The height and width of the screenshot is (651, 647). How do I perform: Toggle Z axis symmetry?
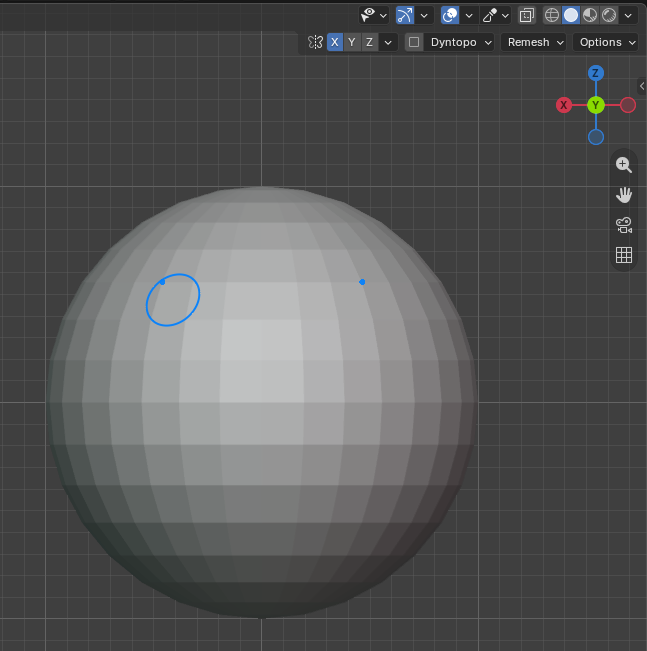coord(369,42)
